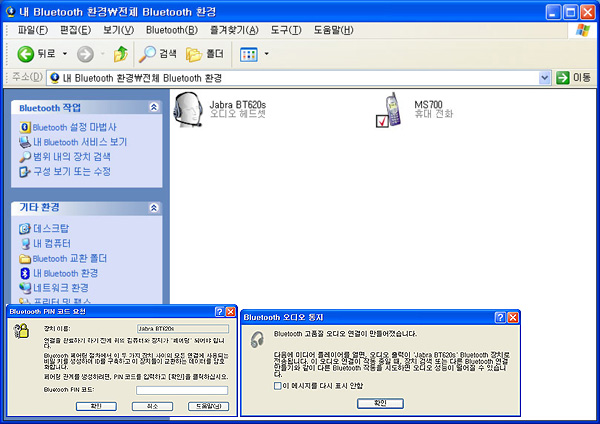This screenshot has height=424, width=600.
Task: Go up one folder level icon
Action: (x=121, y=54)
